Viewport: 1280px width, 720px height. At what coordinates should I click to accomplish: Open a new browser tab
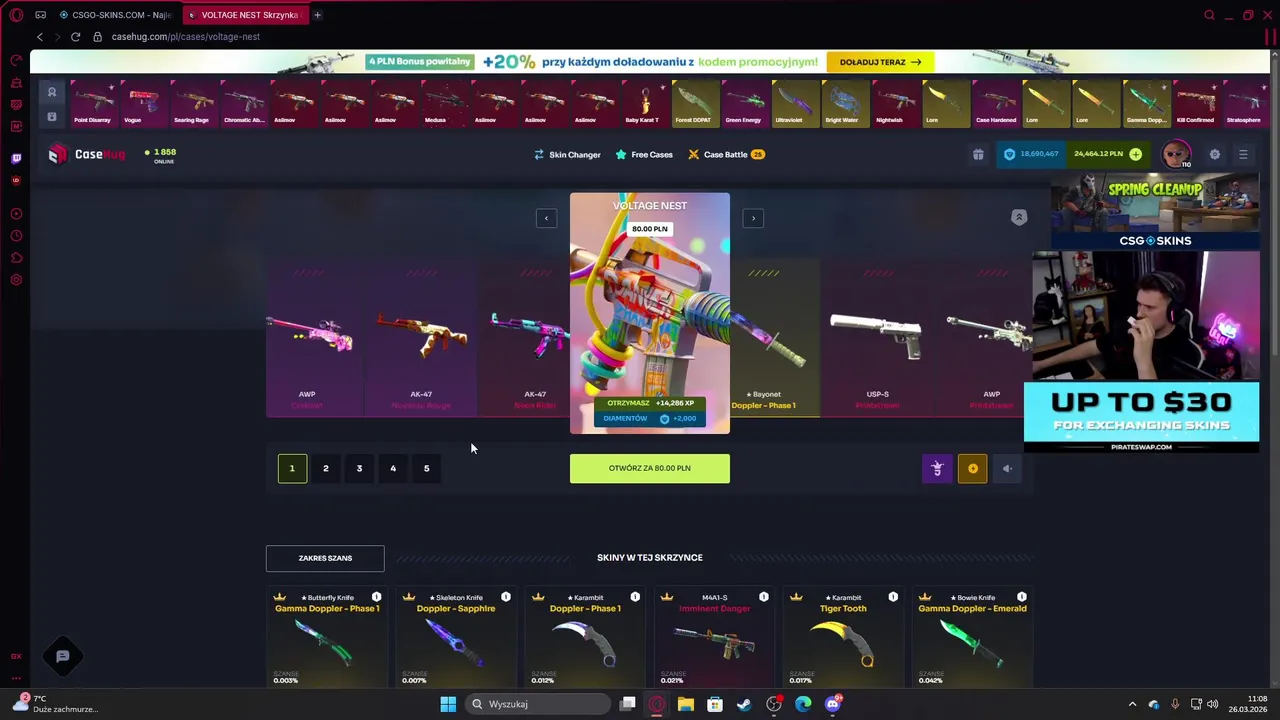[317, 15]
